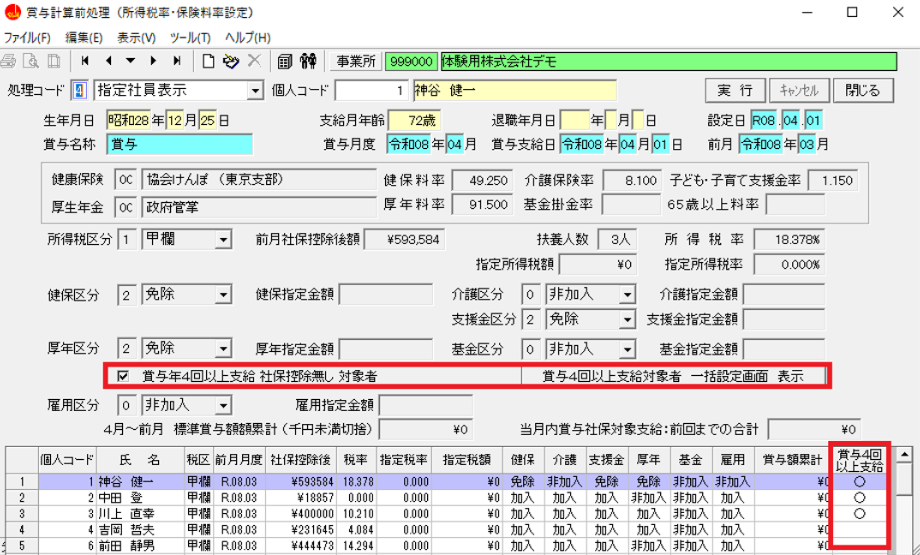The image size is (920, 555).
Task: Expand the 処理コード 指定社員表示 dropdown
Action: (254, 91)
